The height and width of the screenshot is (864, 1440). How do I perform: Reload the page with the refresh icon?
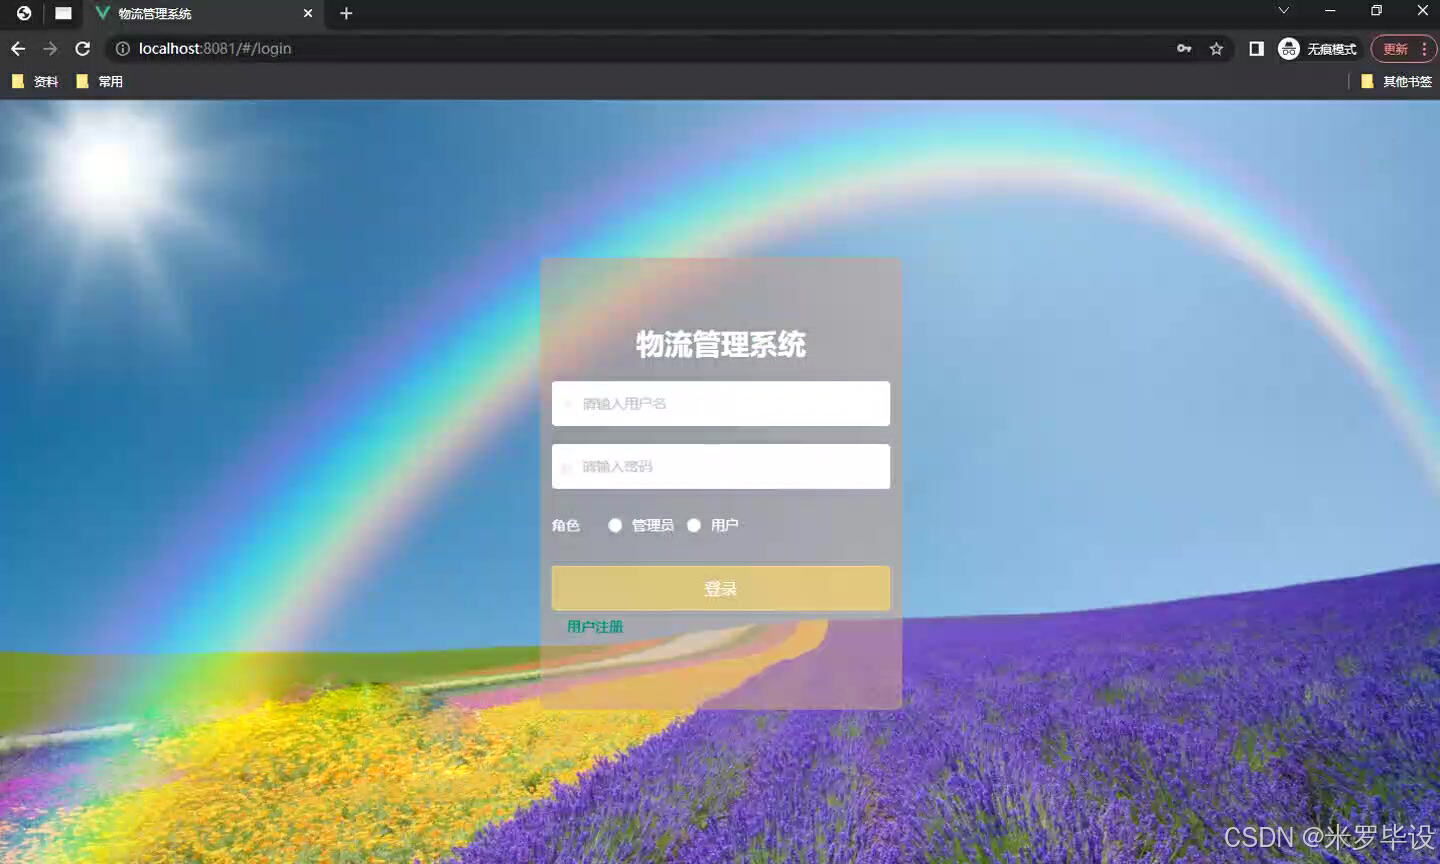[x=83, y=48]
